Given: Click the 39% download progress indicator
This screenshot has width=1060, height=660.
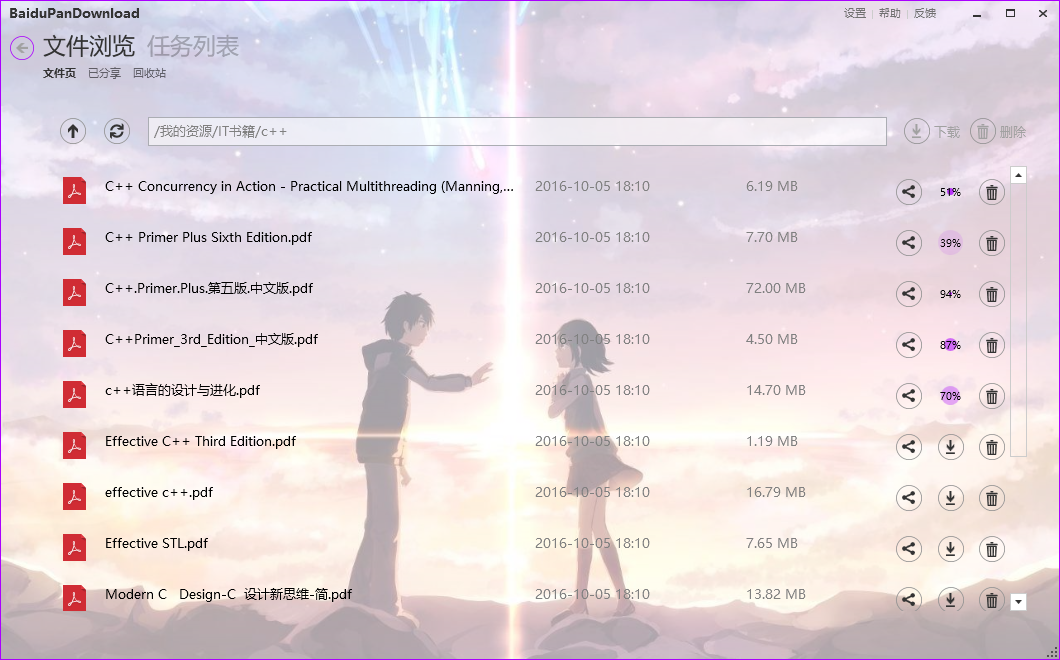Looking at the screenshot, I should pyautogui.click(x=950, y=243).
